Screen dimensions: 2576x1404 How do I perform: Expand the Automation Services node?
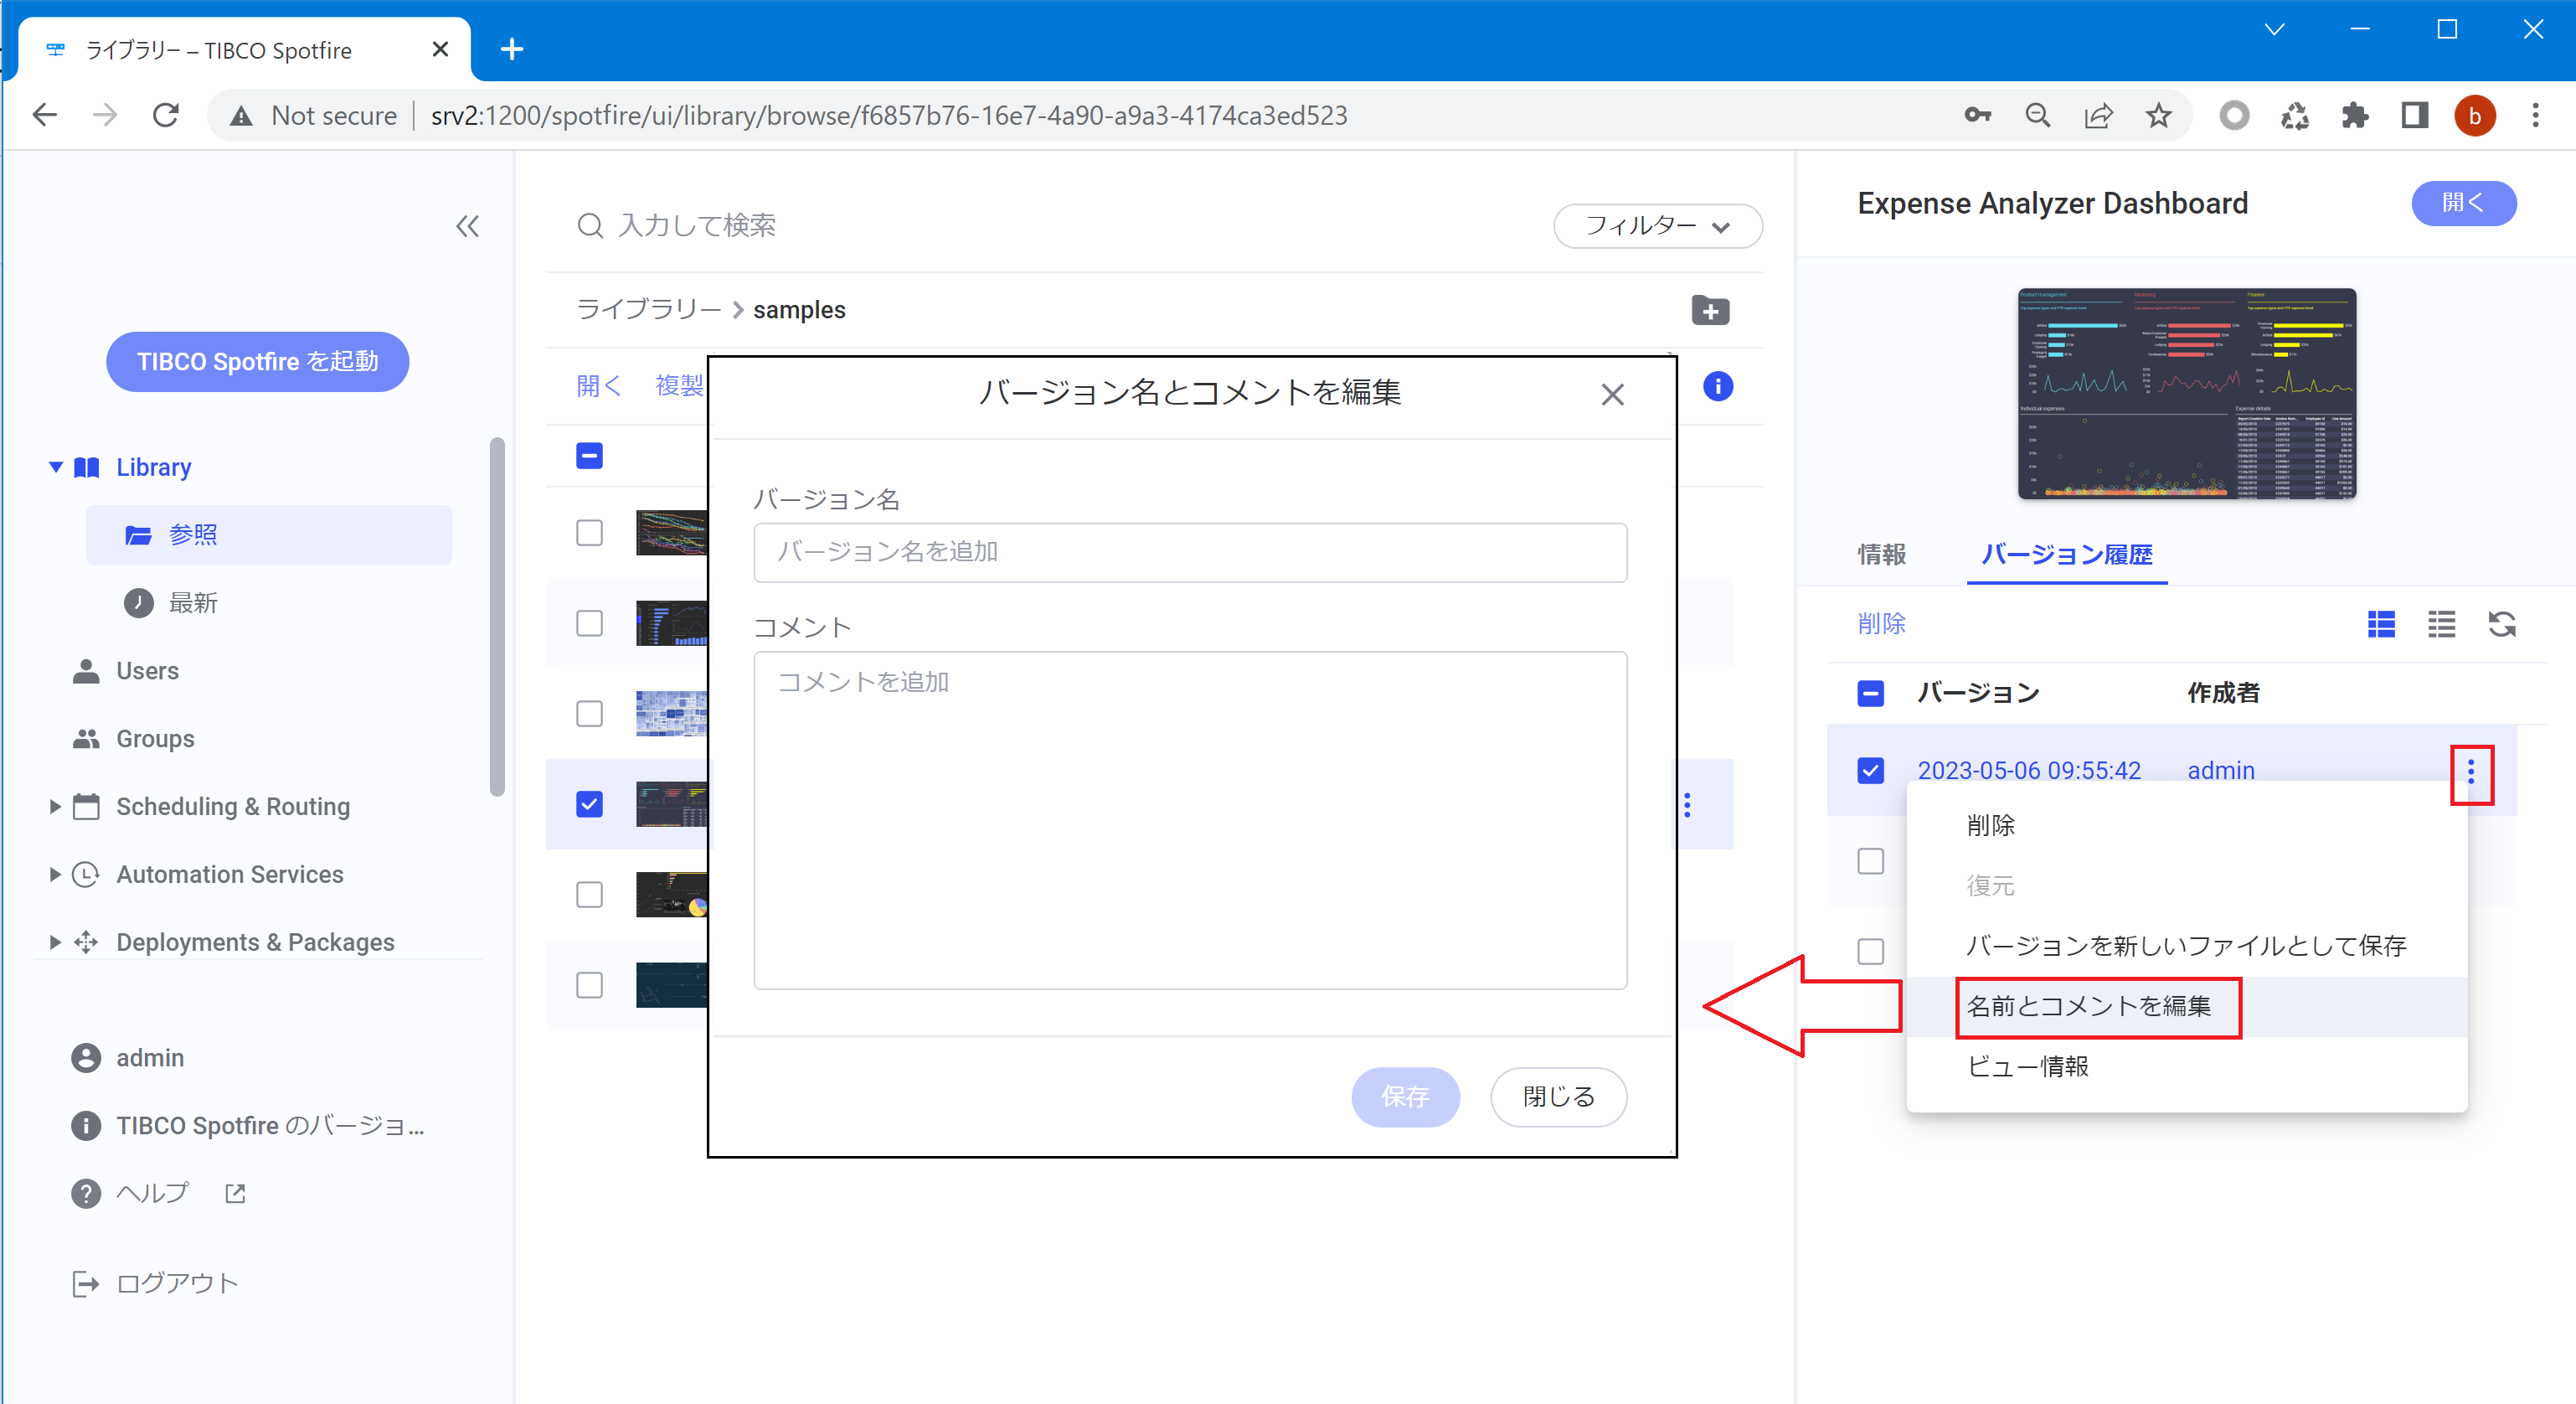[55, 874]
